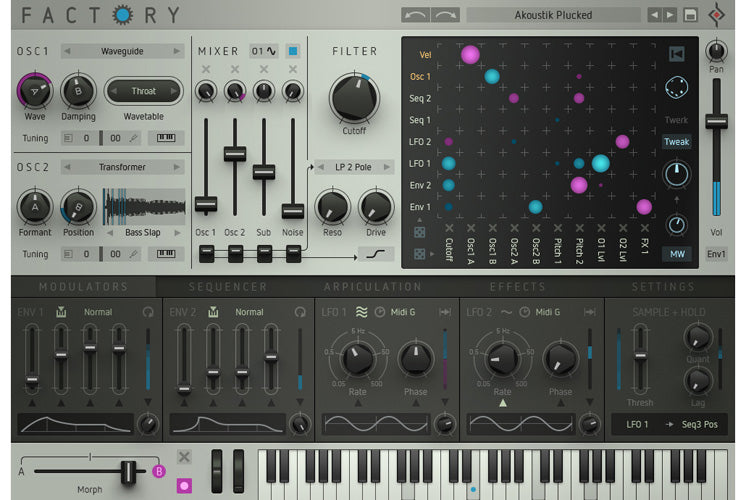
Task: Toggle the blue mixer enable square
Action: 293,51
